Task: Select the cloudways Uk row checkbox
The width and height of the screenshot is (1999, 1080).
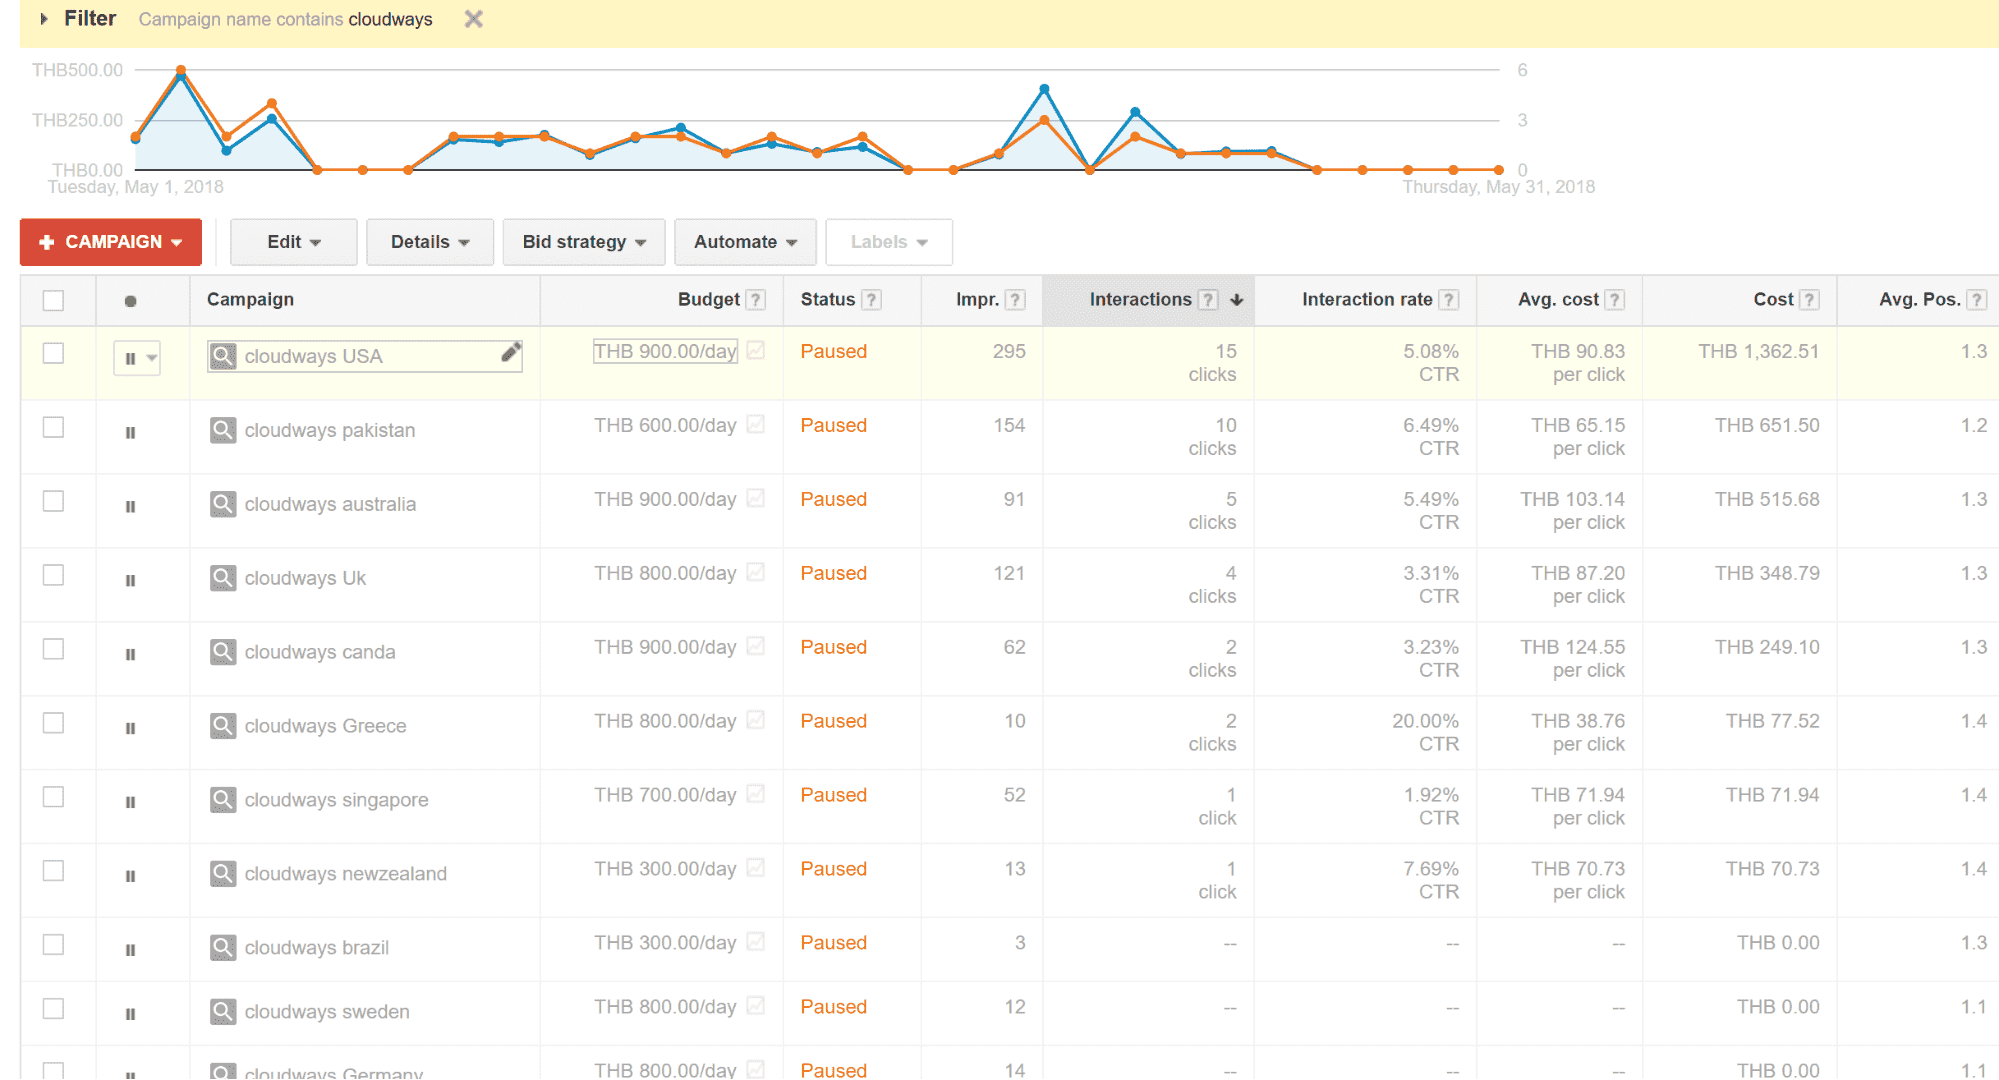Action: [54, 575]
